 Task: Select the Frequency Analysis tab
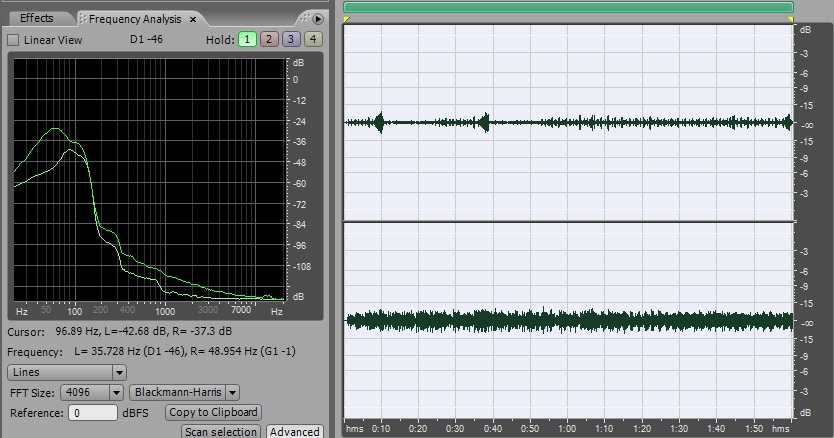[x=135, y=19]
